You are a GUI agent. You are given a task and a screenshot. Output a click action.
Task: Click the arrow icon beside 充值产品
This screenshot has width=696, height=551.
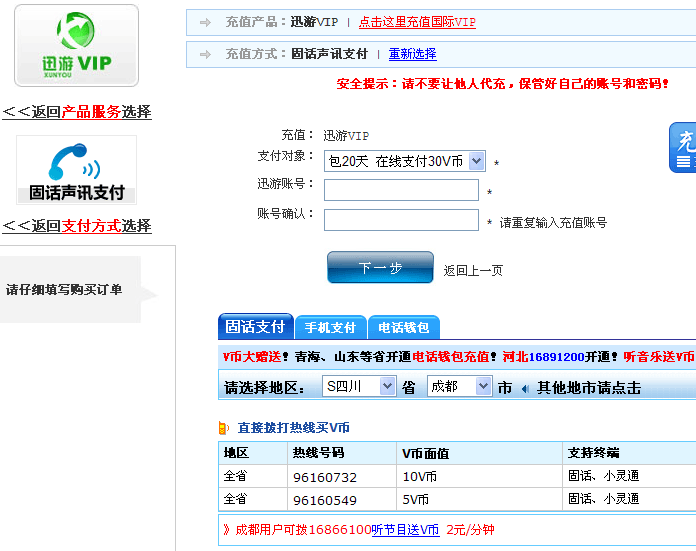[x=205, y=22]
